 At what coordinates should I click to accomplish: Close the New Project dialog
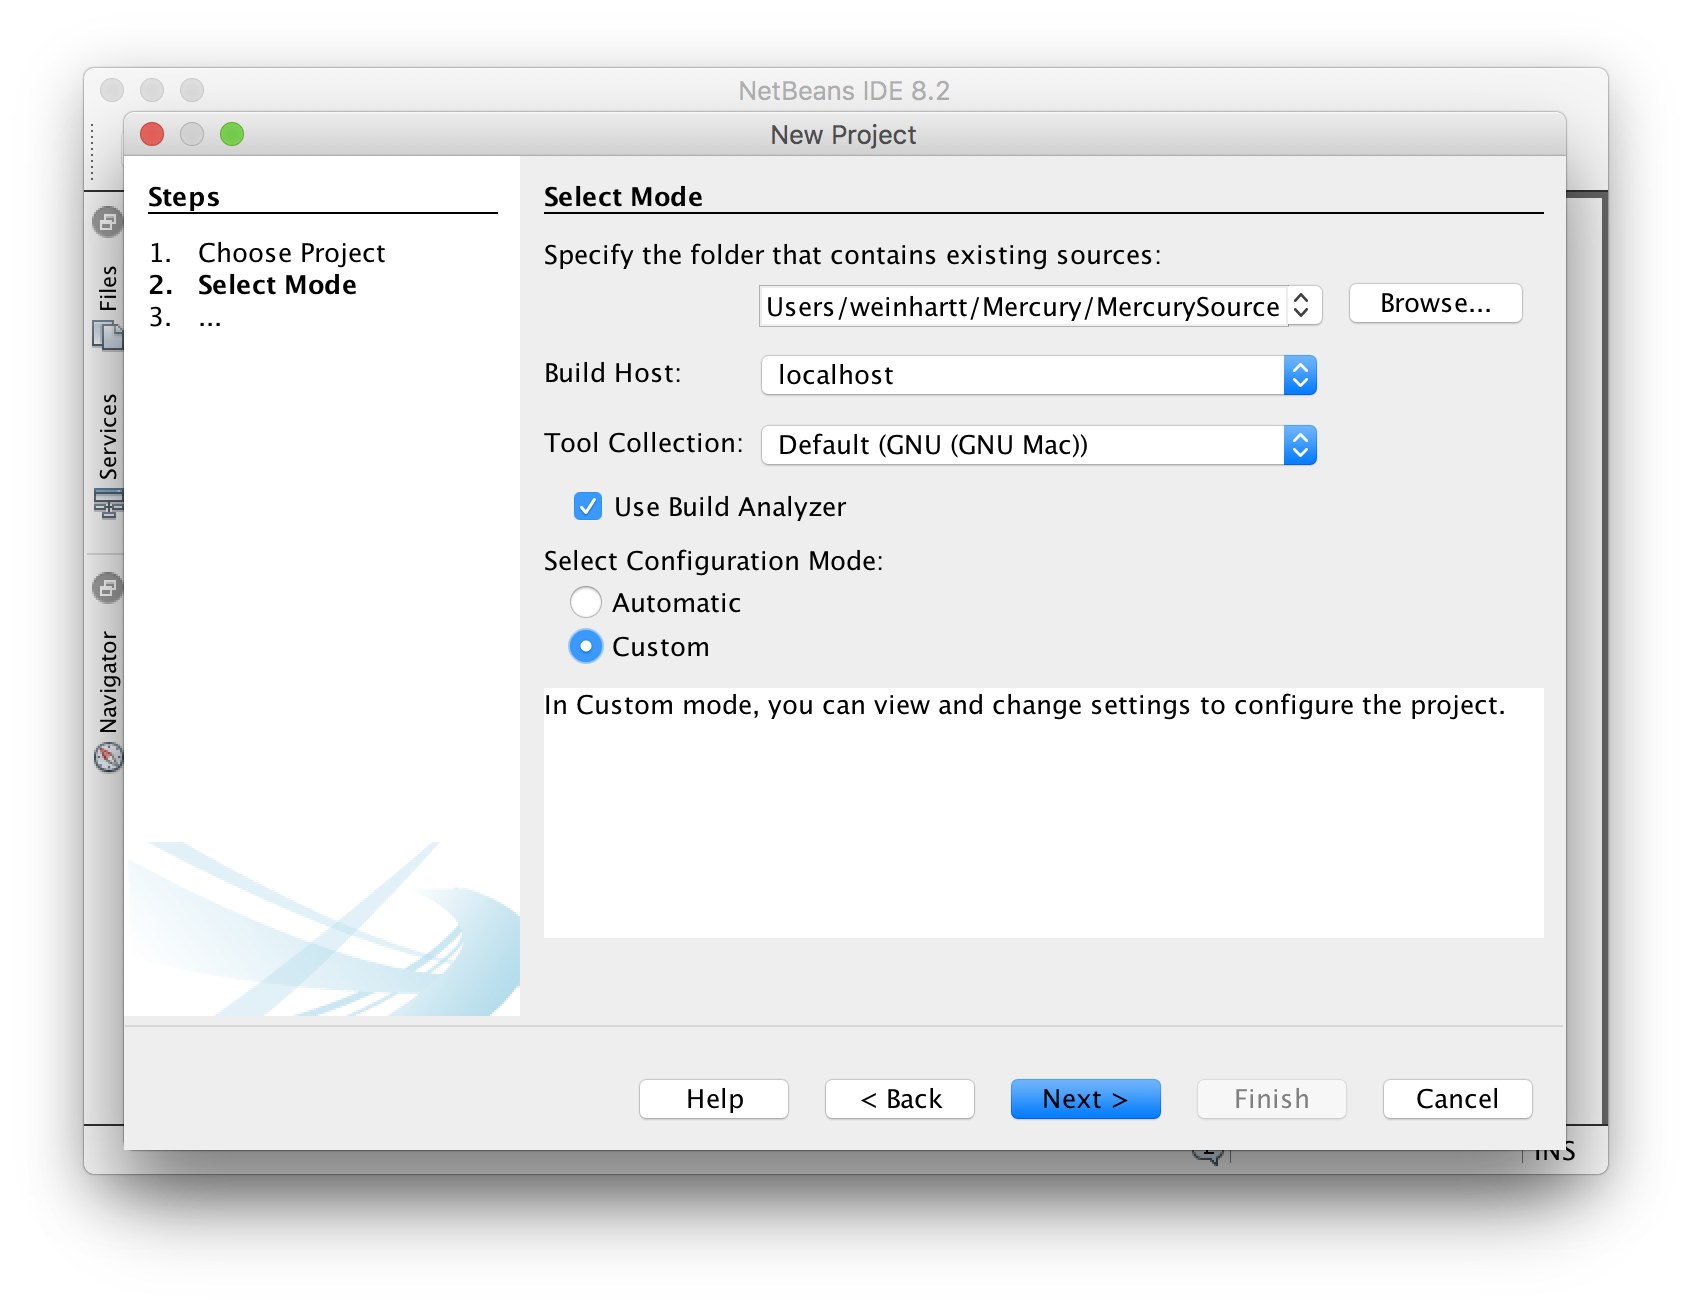(x=152, y=134)
